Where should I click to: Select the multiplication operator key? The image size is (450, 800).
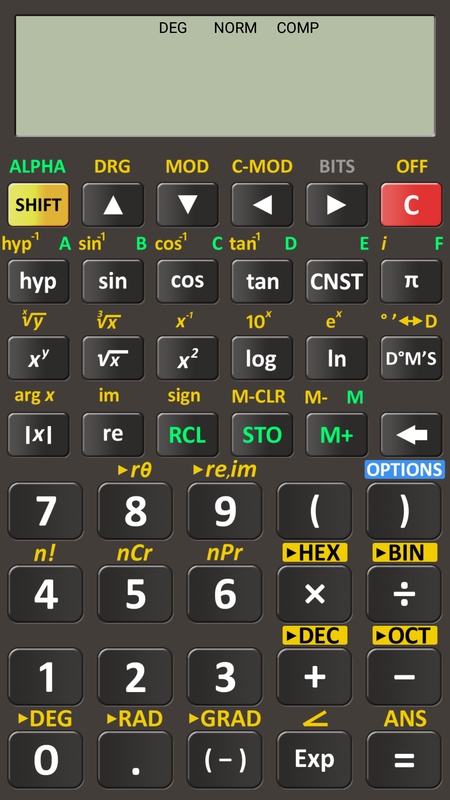(x=314, y=593)
